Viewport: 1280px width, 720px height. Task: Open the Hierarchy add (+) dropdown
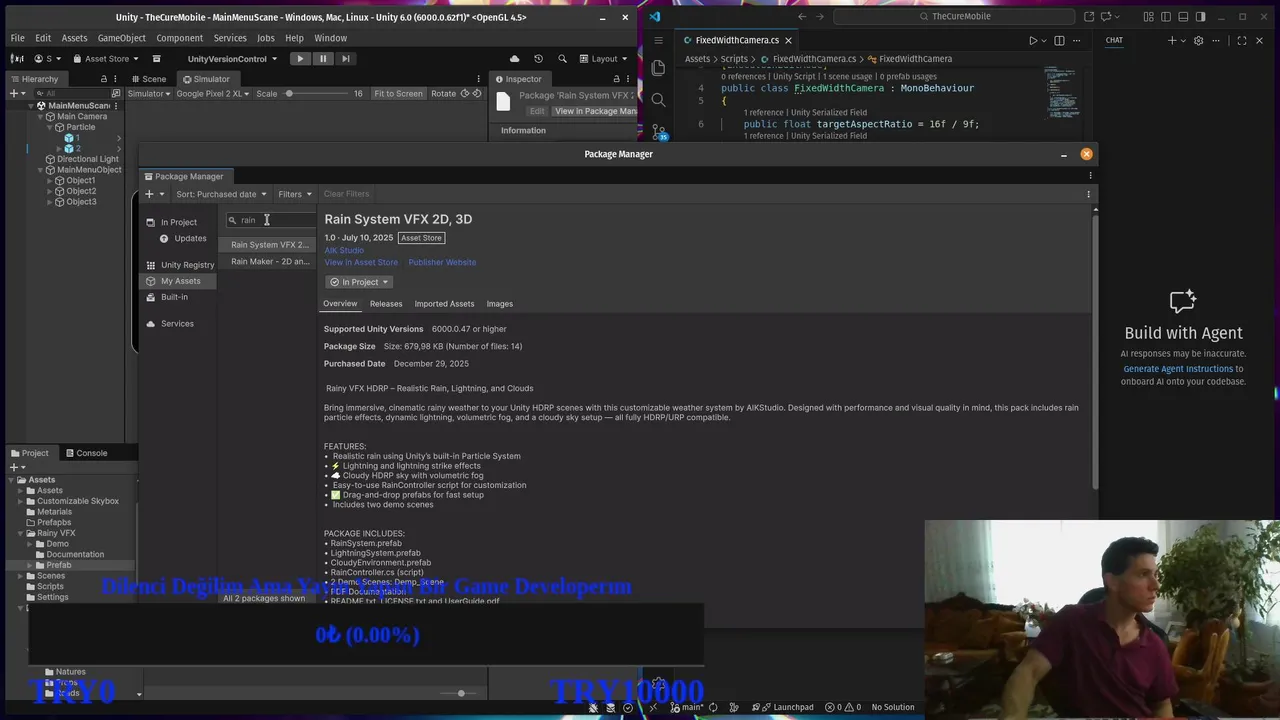coord(18,93)
